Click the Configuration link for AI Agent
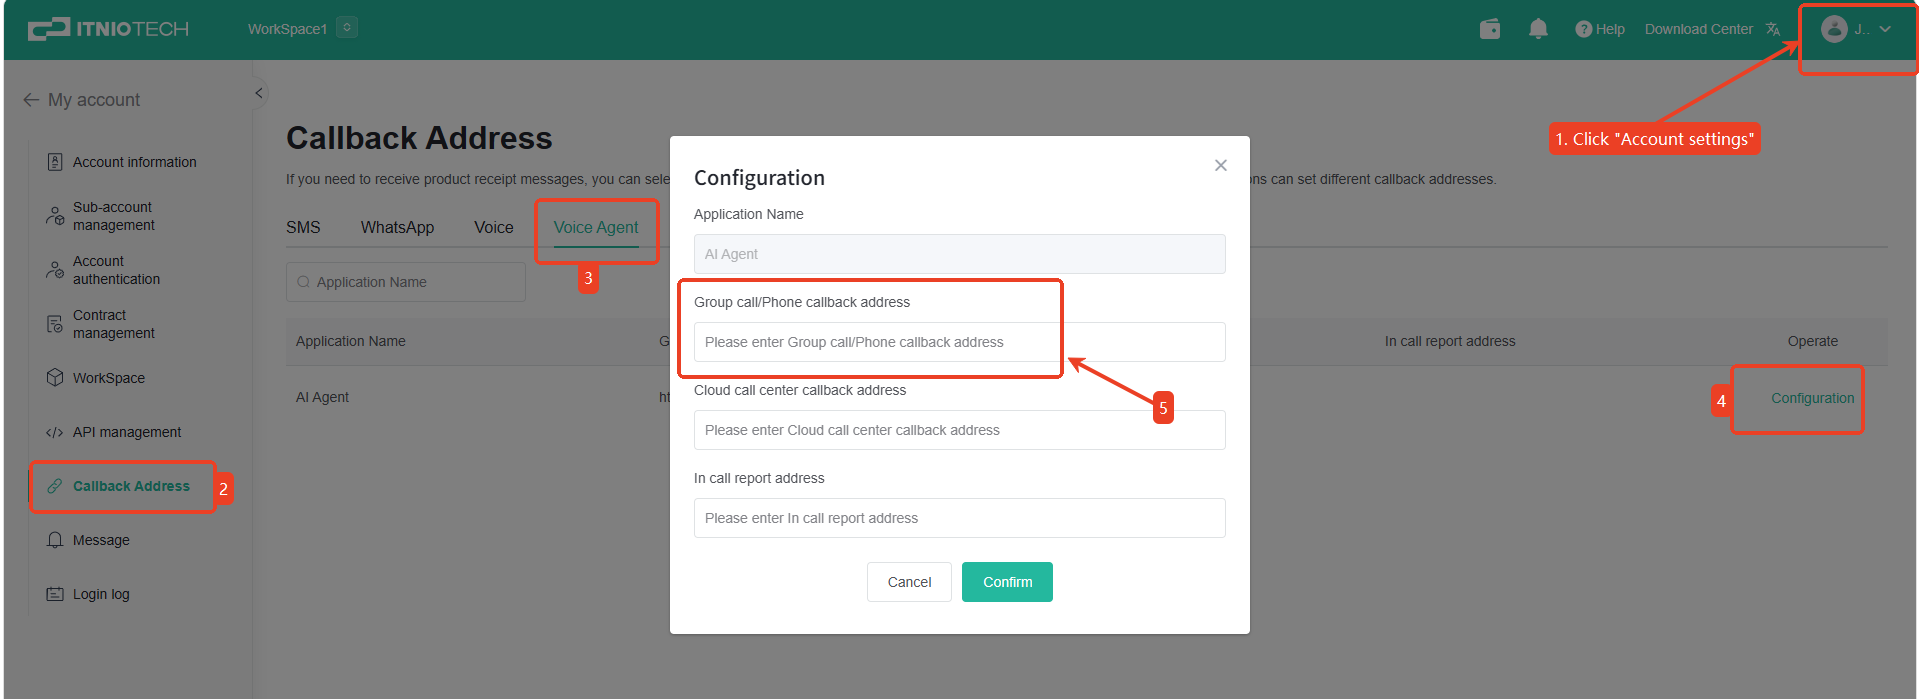Viewport: 1919px width, 699px height. click(x=1812, y=398)
